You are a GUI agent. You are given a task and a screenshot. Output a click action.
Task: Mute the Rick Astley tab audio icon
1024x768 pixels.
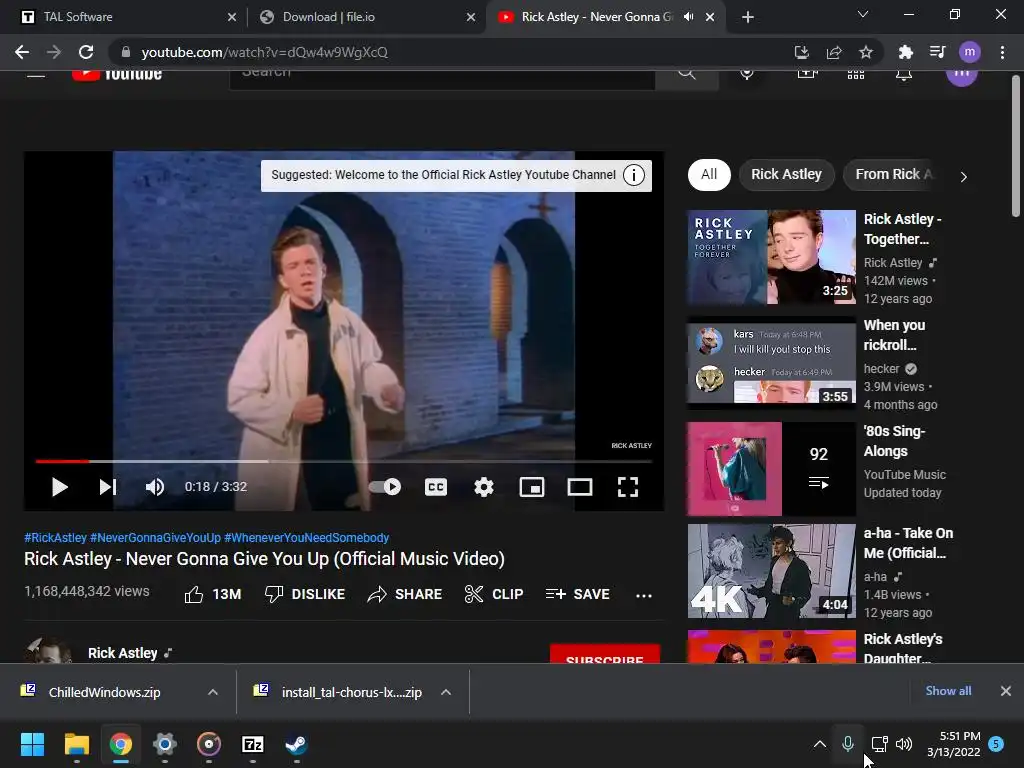pyautogui.click(x=688, y=17)
